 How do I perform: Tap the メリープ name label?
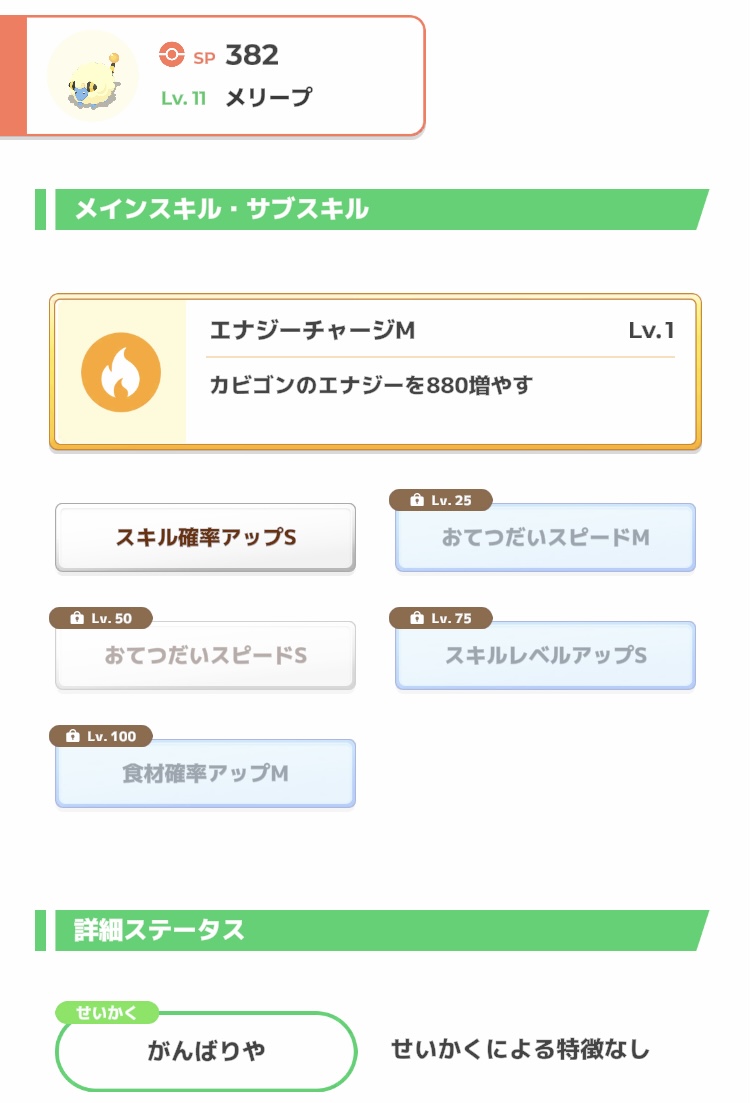(x=268, y=97)
